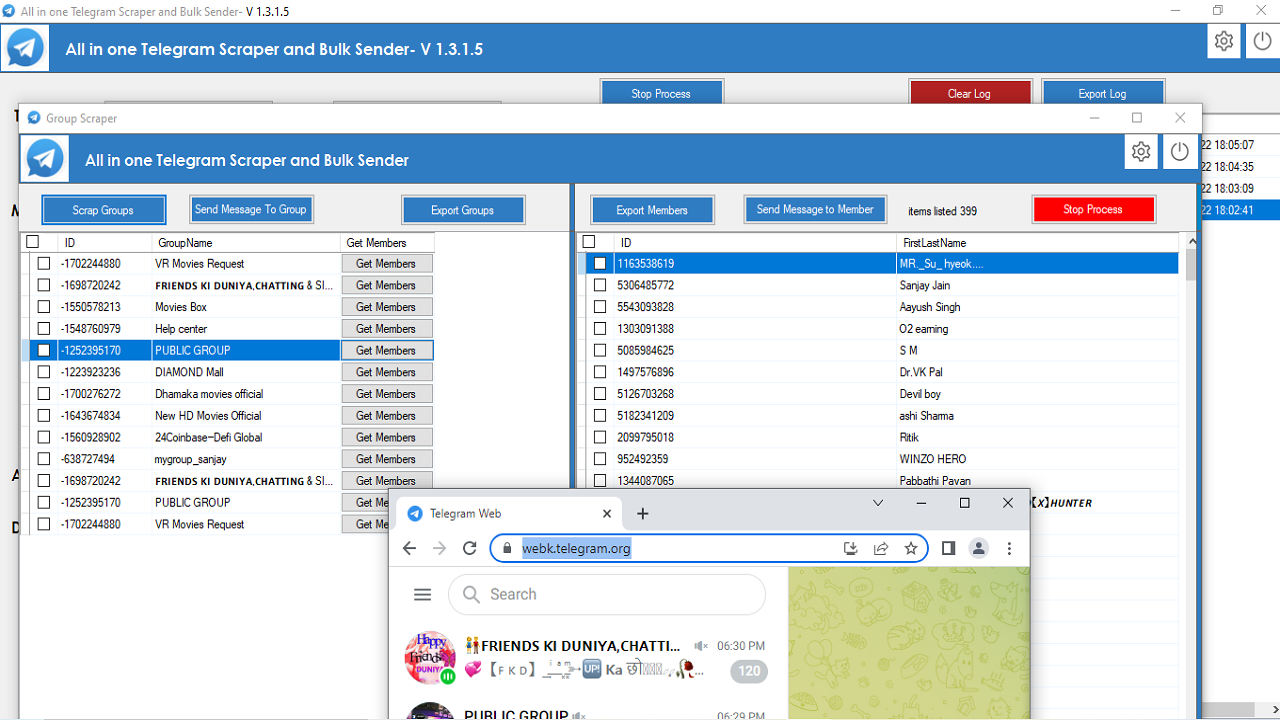1280x720 pixels.
Task: Click Export Members button
Action: pos(652,210)
